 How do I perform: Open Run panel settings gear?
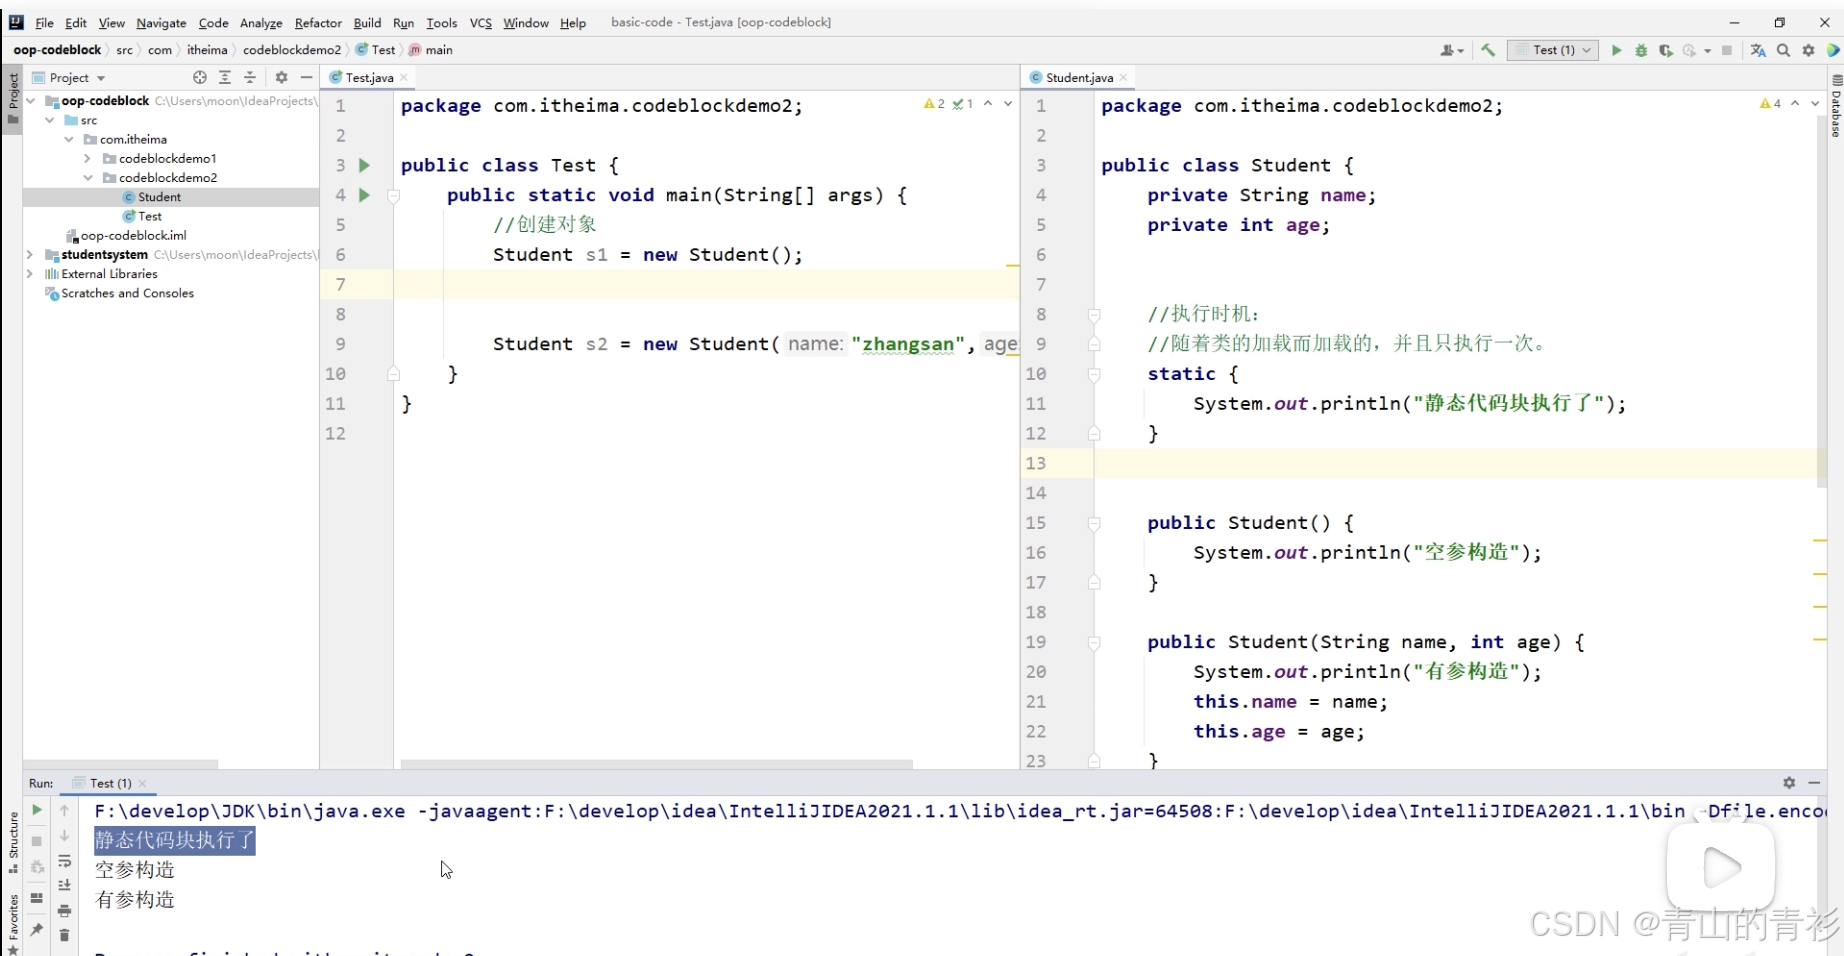1789,783
